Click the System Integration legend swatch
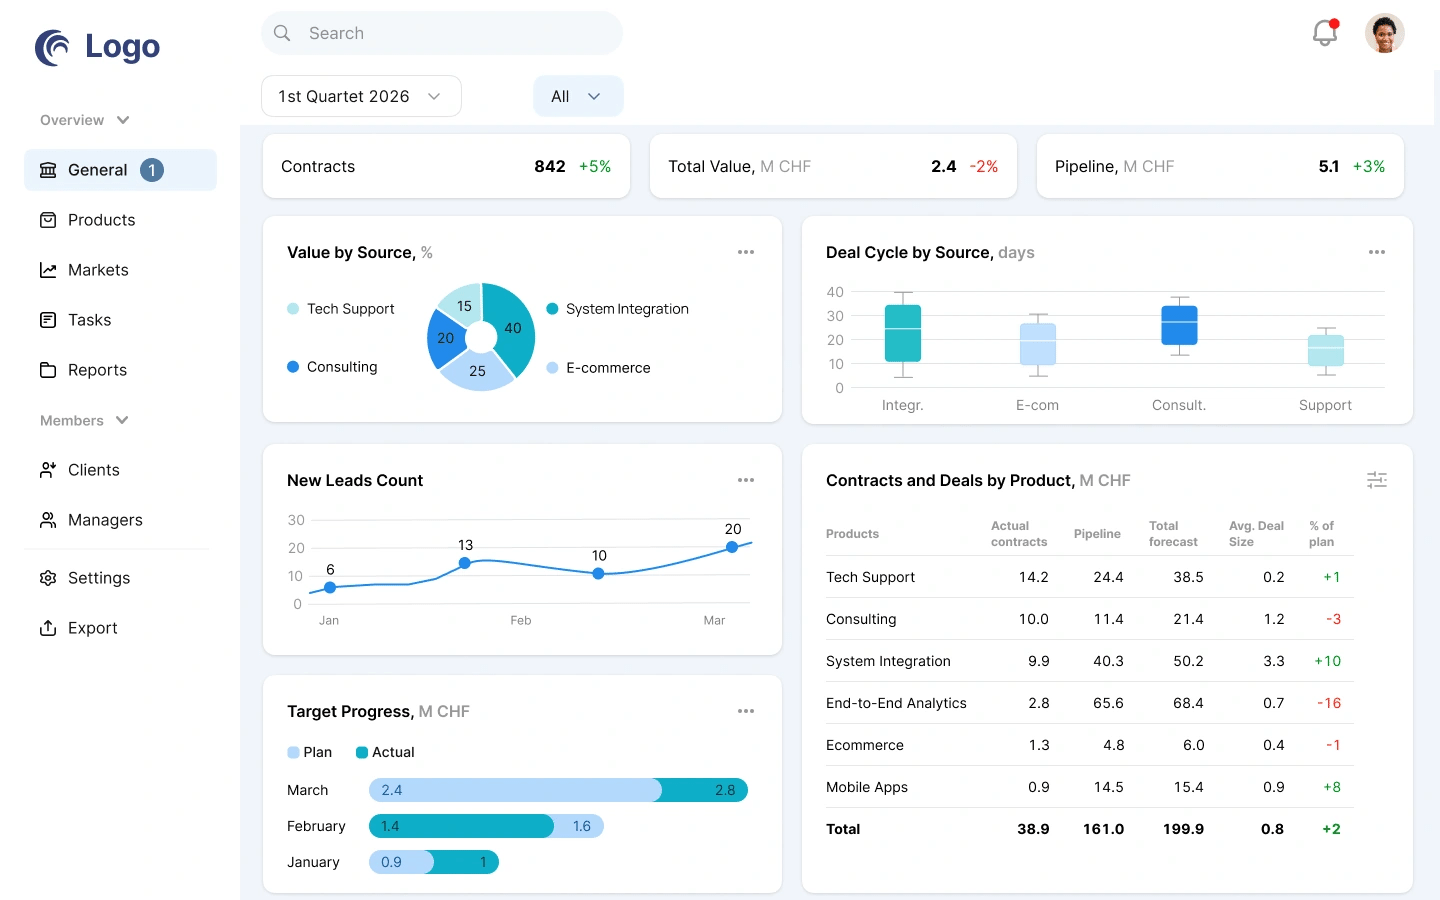The image size is (1440, 900). [x=552, y=309]
